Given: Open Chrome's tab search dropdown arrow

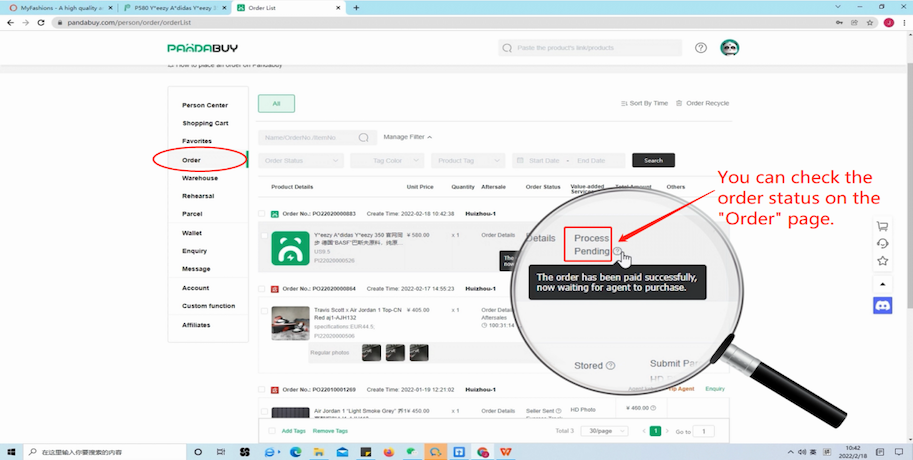Looking at the screenshot, I should [838, 7].
